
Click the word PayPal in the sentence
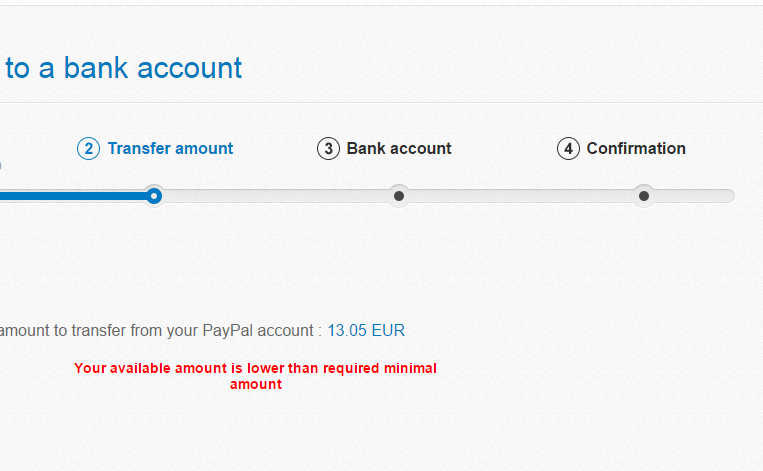point(228,330)
